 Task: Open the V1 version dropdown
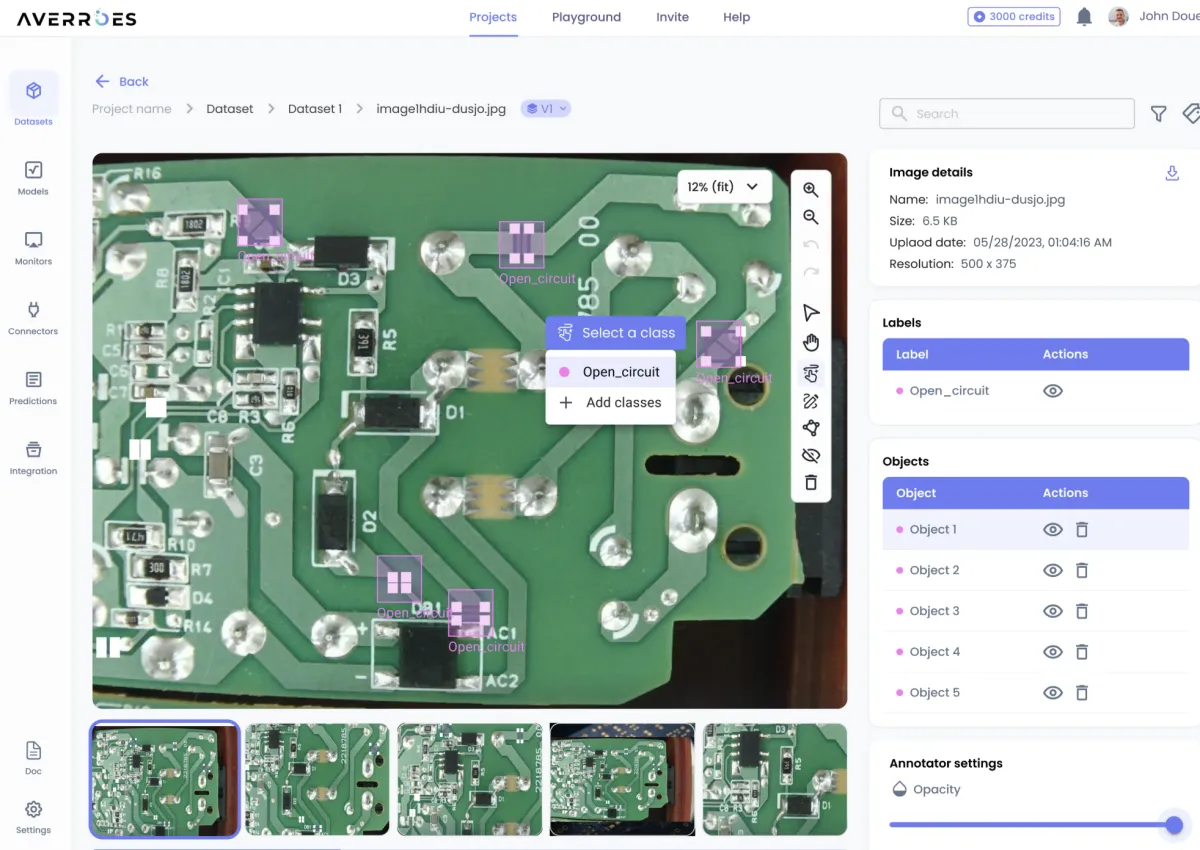pos(546,109)
